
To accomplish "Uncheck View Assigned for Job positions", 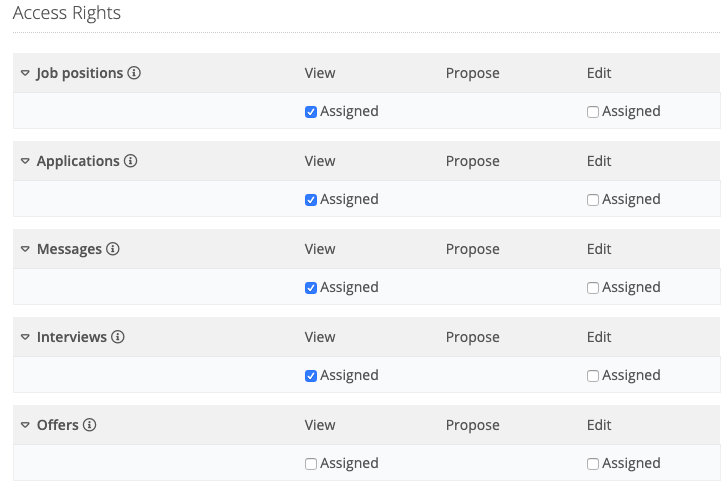I will [311, 112].
